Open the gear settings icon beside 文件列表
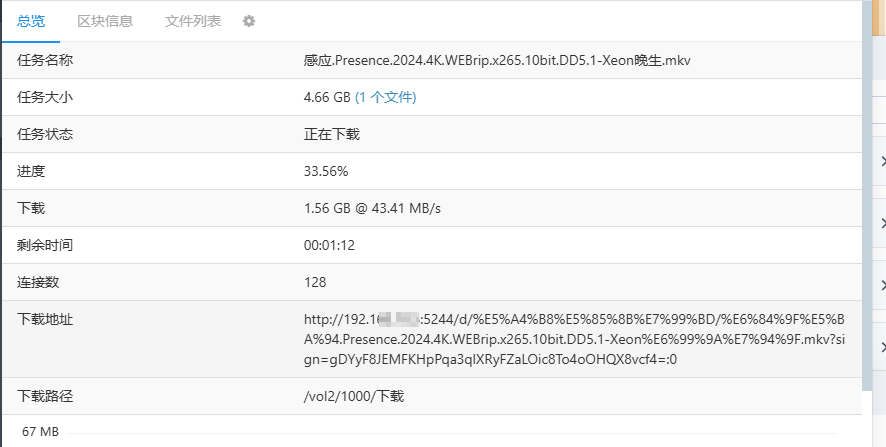886x447 pixels. [249, 21]
